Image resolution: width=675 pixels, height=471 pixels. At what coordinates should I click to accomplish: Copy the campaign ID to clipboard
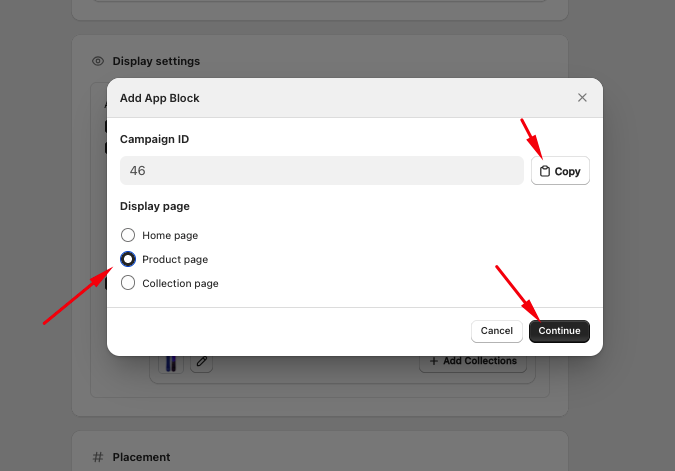[560, 171]
